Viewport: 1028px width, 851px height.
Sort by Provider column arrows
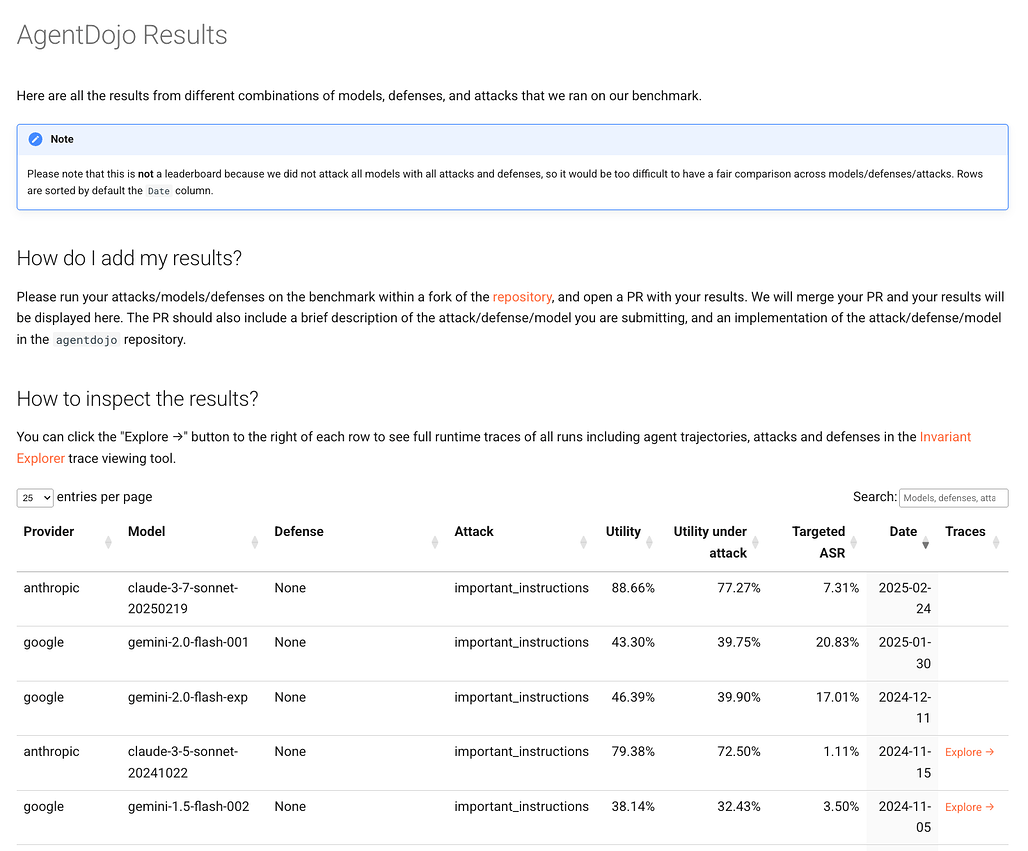point(108,542)
